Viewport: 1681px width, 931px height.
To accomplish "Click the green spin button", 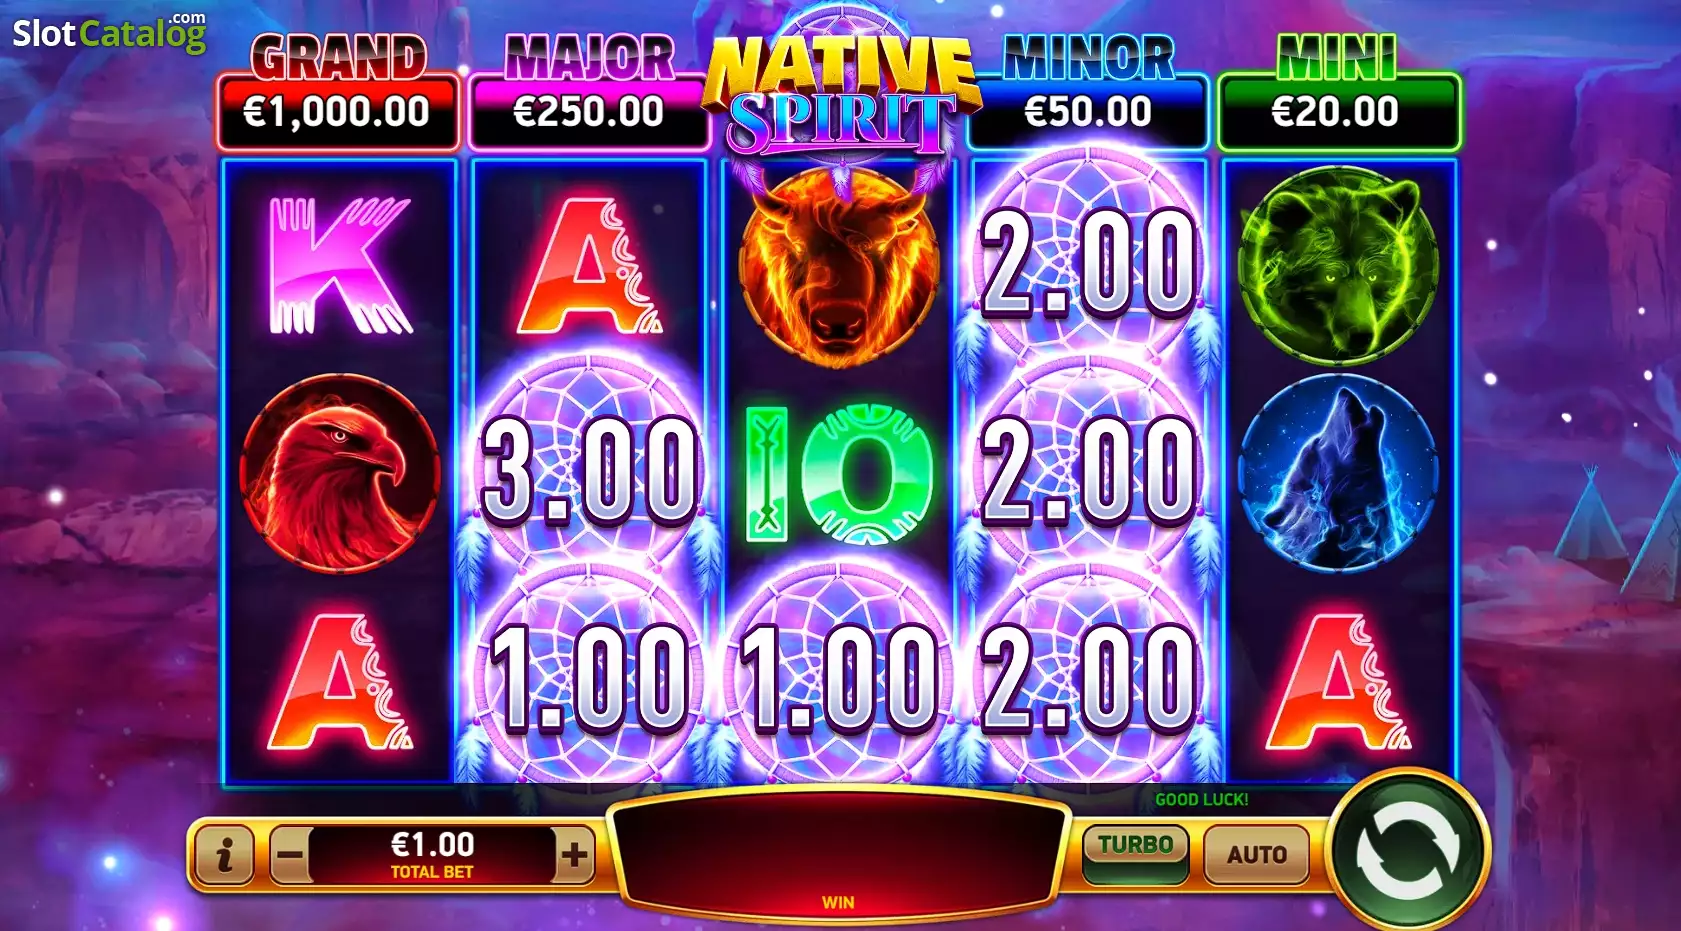I will (1408, 851).
